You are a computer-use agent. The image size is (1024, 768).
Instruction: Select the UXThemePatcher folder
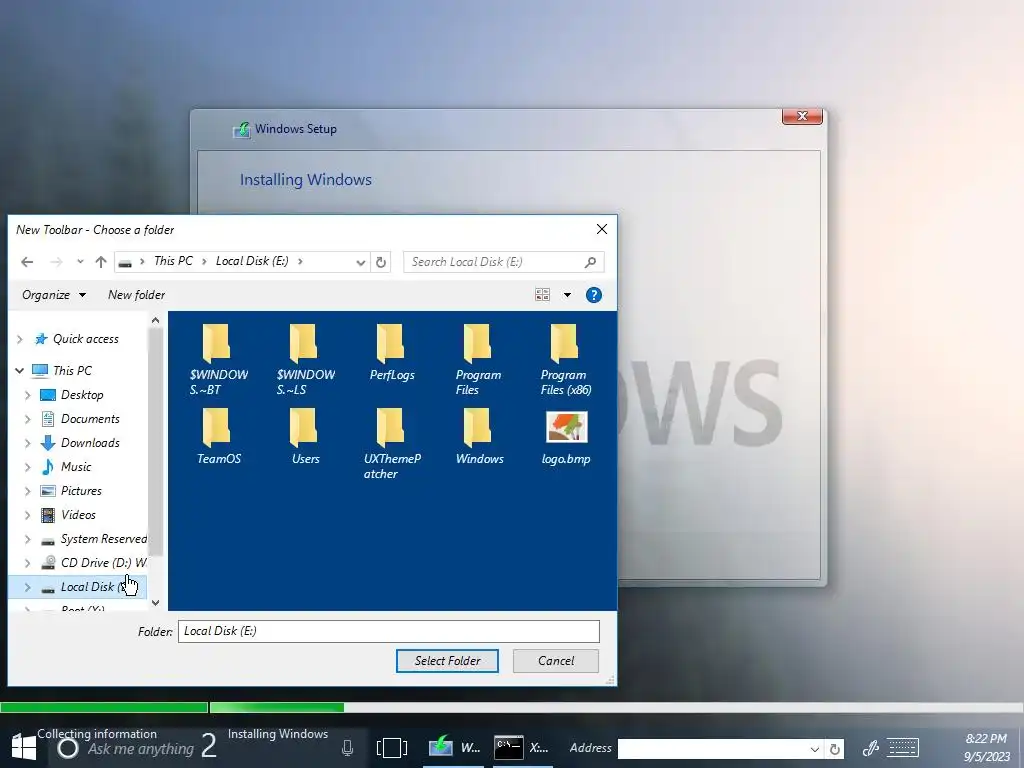pos(392,443)
